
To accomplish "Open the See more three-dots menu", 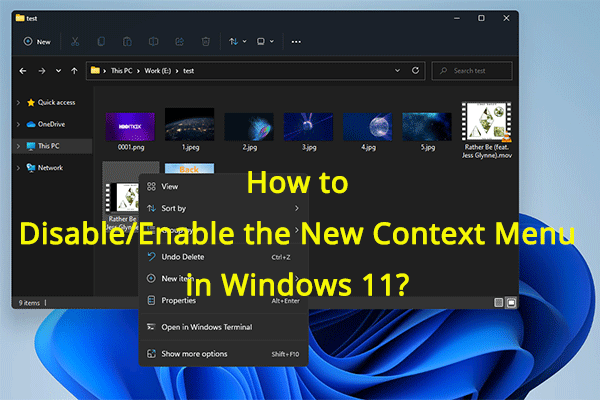I will [296, 42].
